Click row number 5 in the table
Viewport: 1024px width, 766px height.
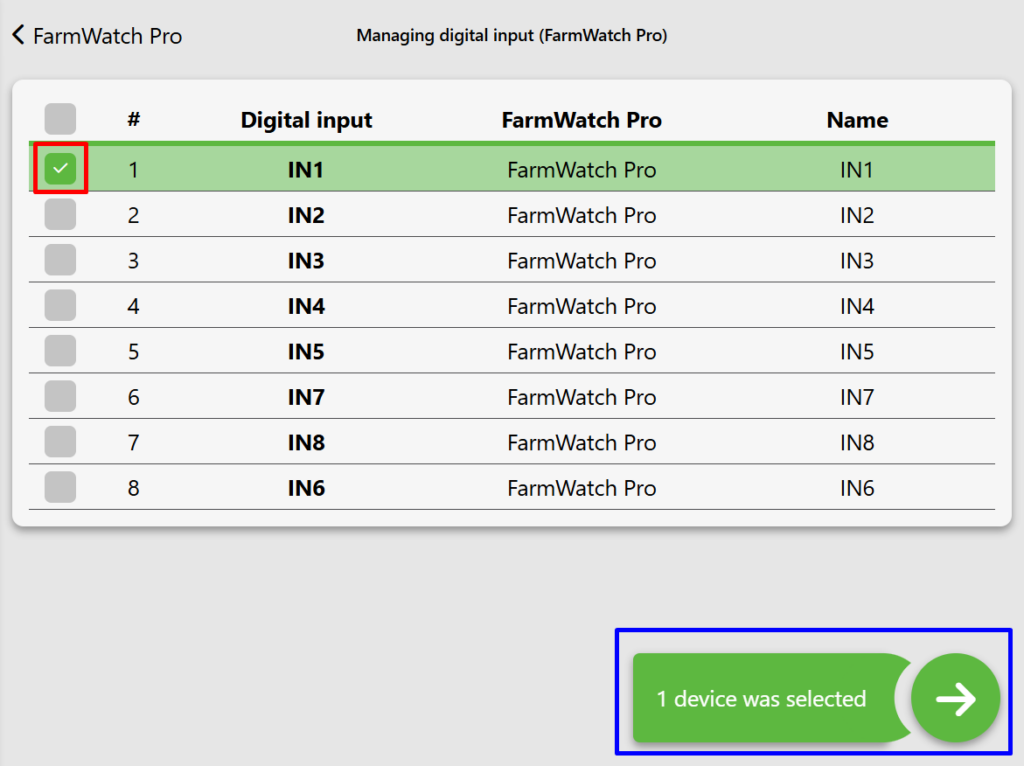(133, 352)
